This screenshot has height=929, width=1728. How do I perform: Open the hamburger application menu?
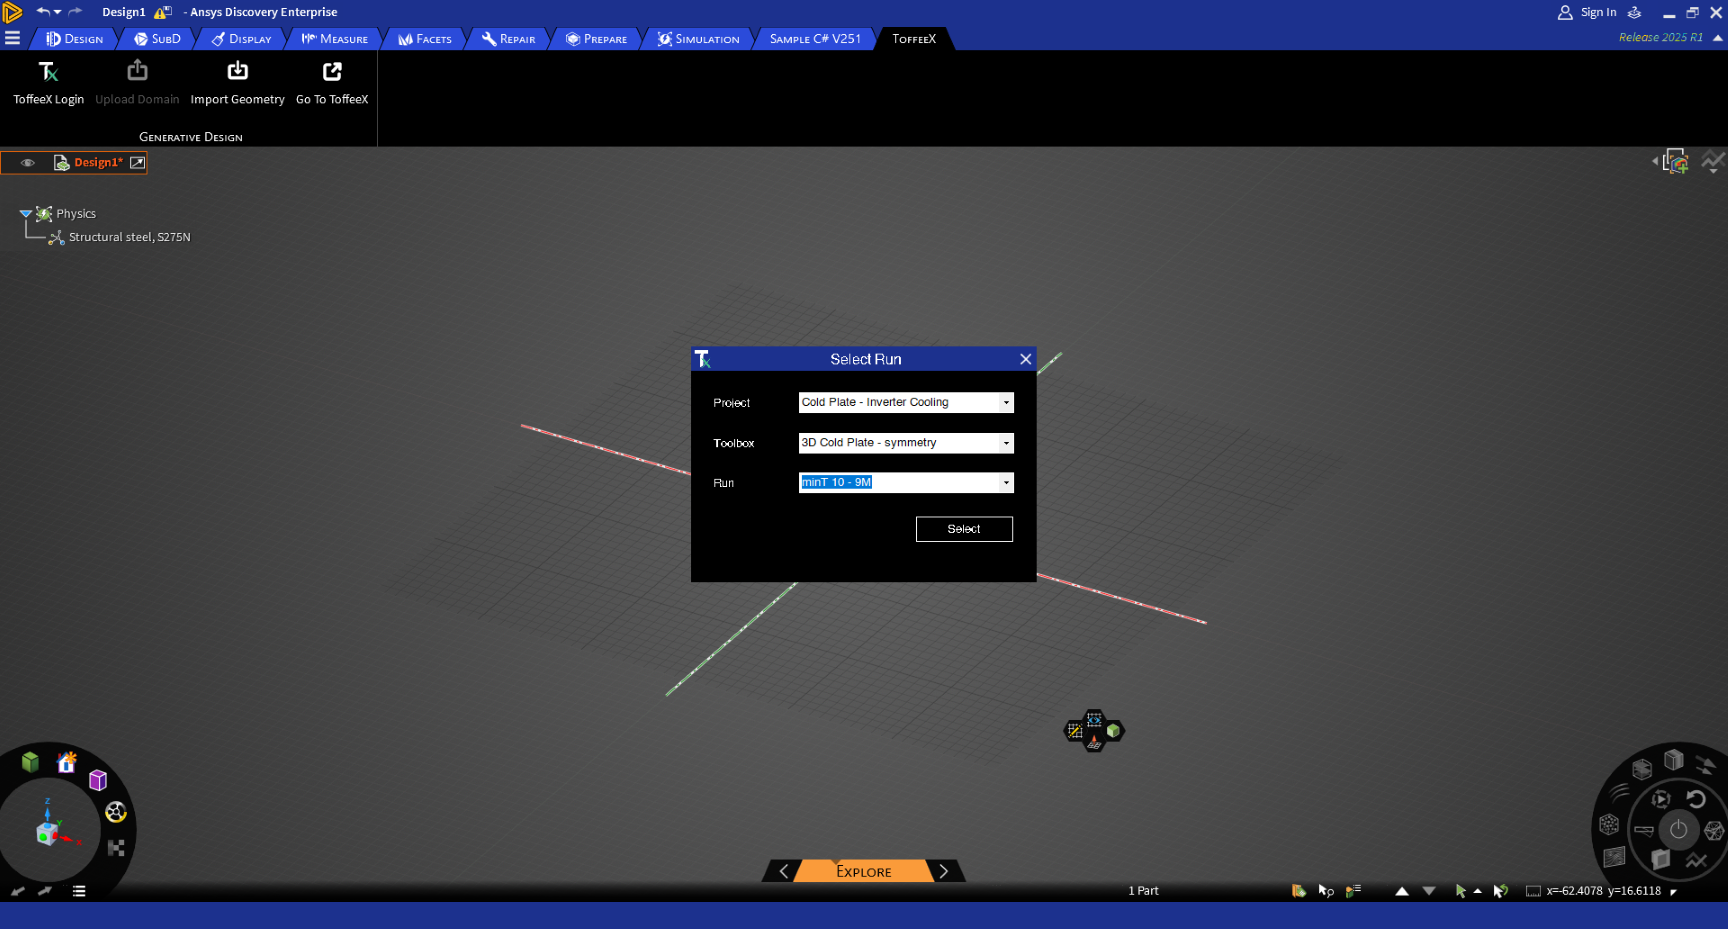[12, 38]
